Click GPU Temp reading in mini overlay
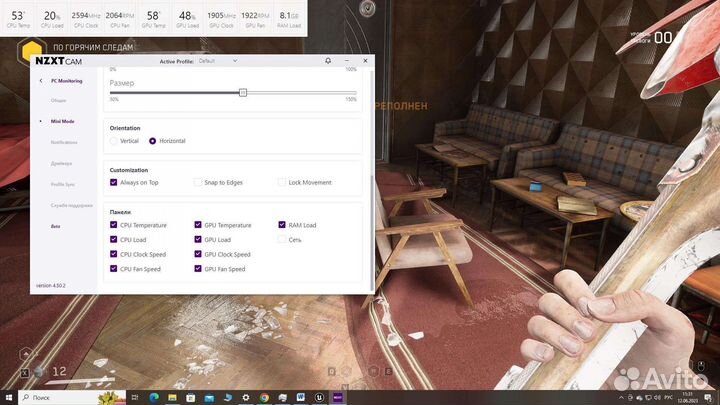The image size is (720, 405). [153, 19]
